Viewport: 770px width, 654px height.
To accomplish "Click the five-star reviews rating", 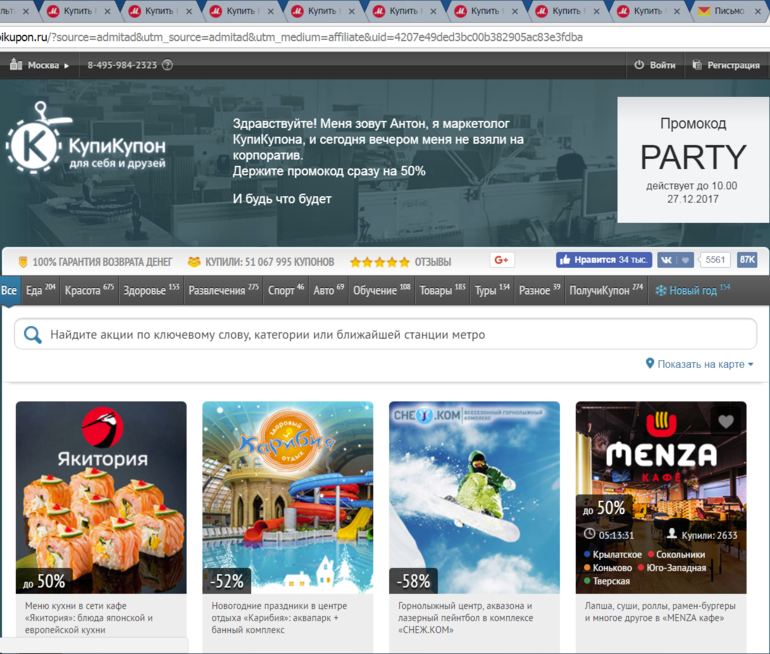I will tap(378, 262).
